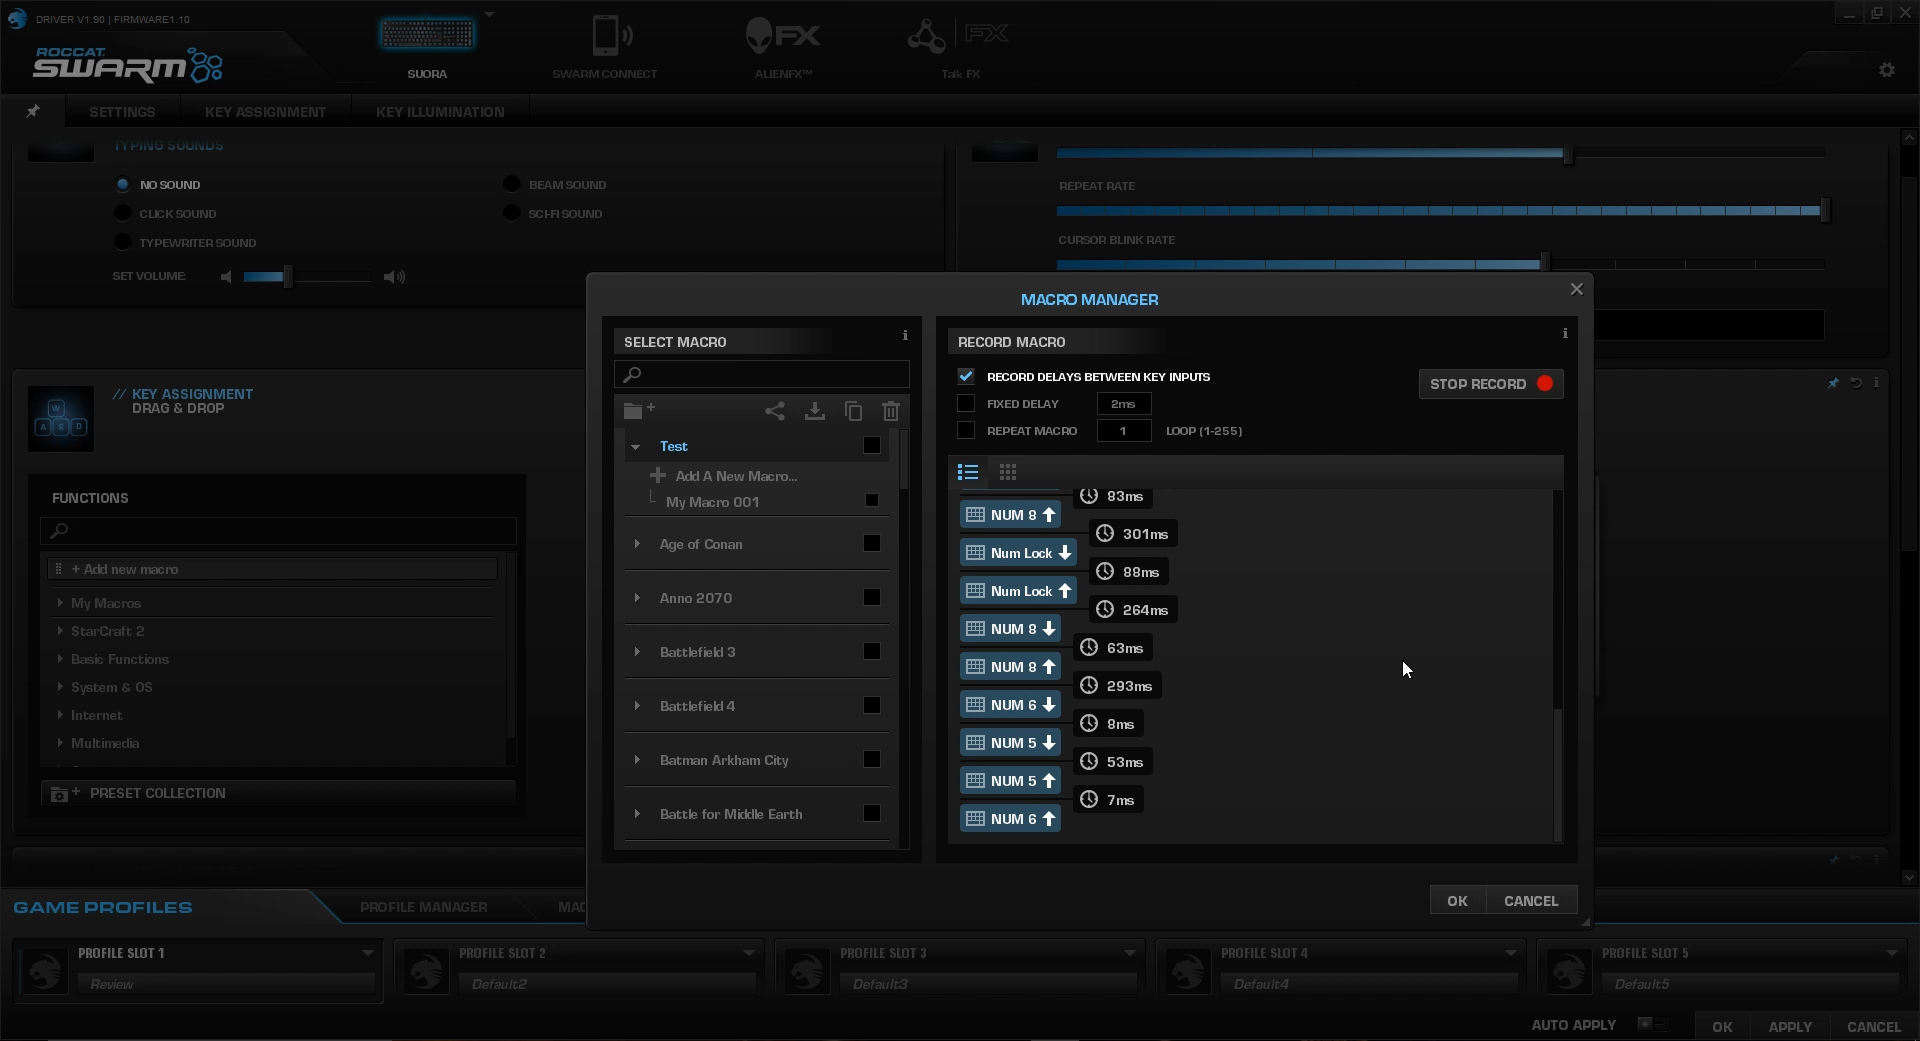
Task: Switch to the Profile Manager tab
Action: [x=424, y=907]
